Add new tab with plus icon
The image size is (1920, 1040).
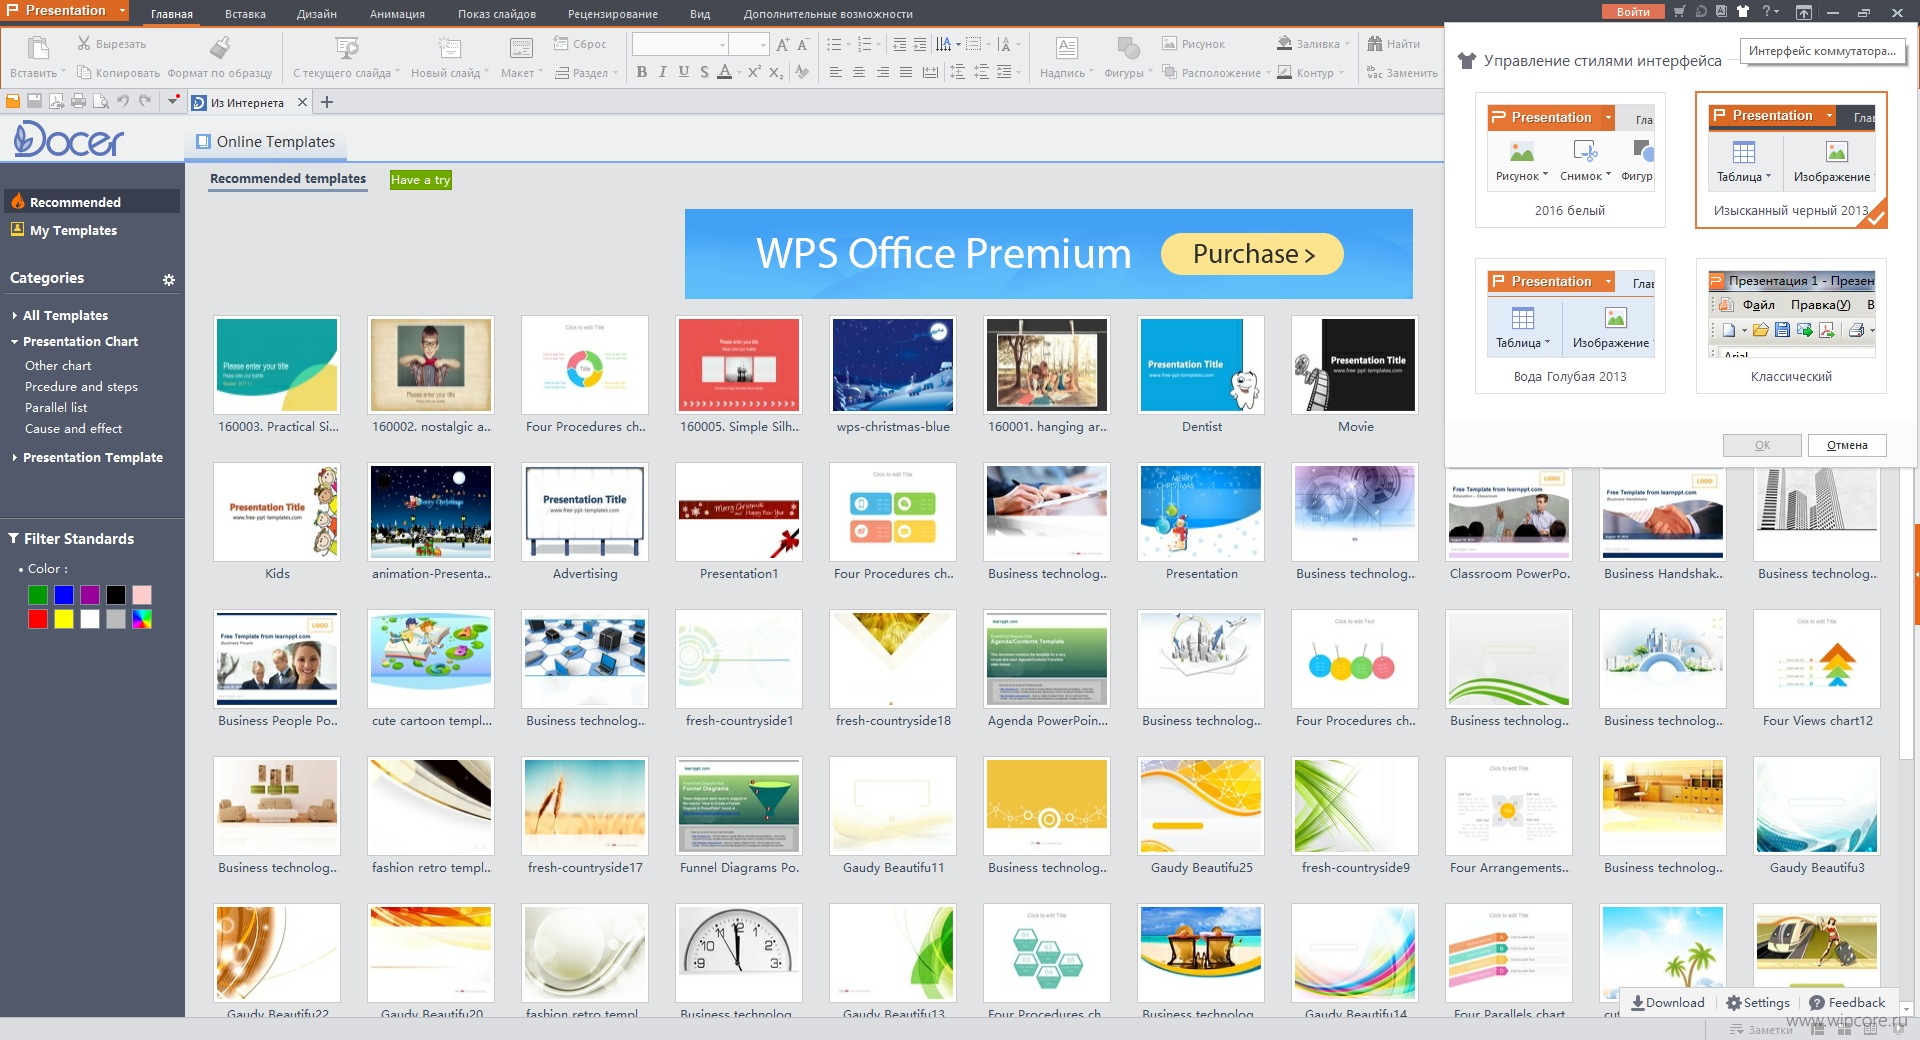(326, 102)
